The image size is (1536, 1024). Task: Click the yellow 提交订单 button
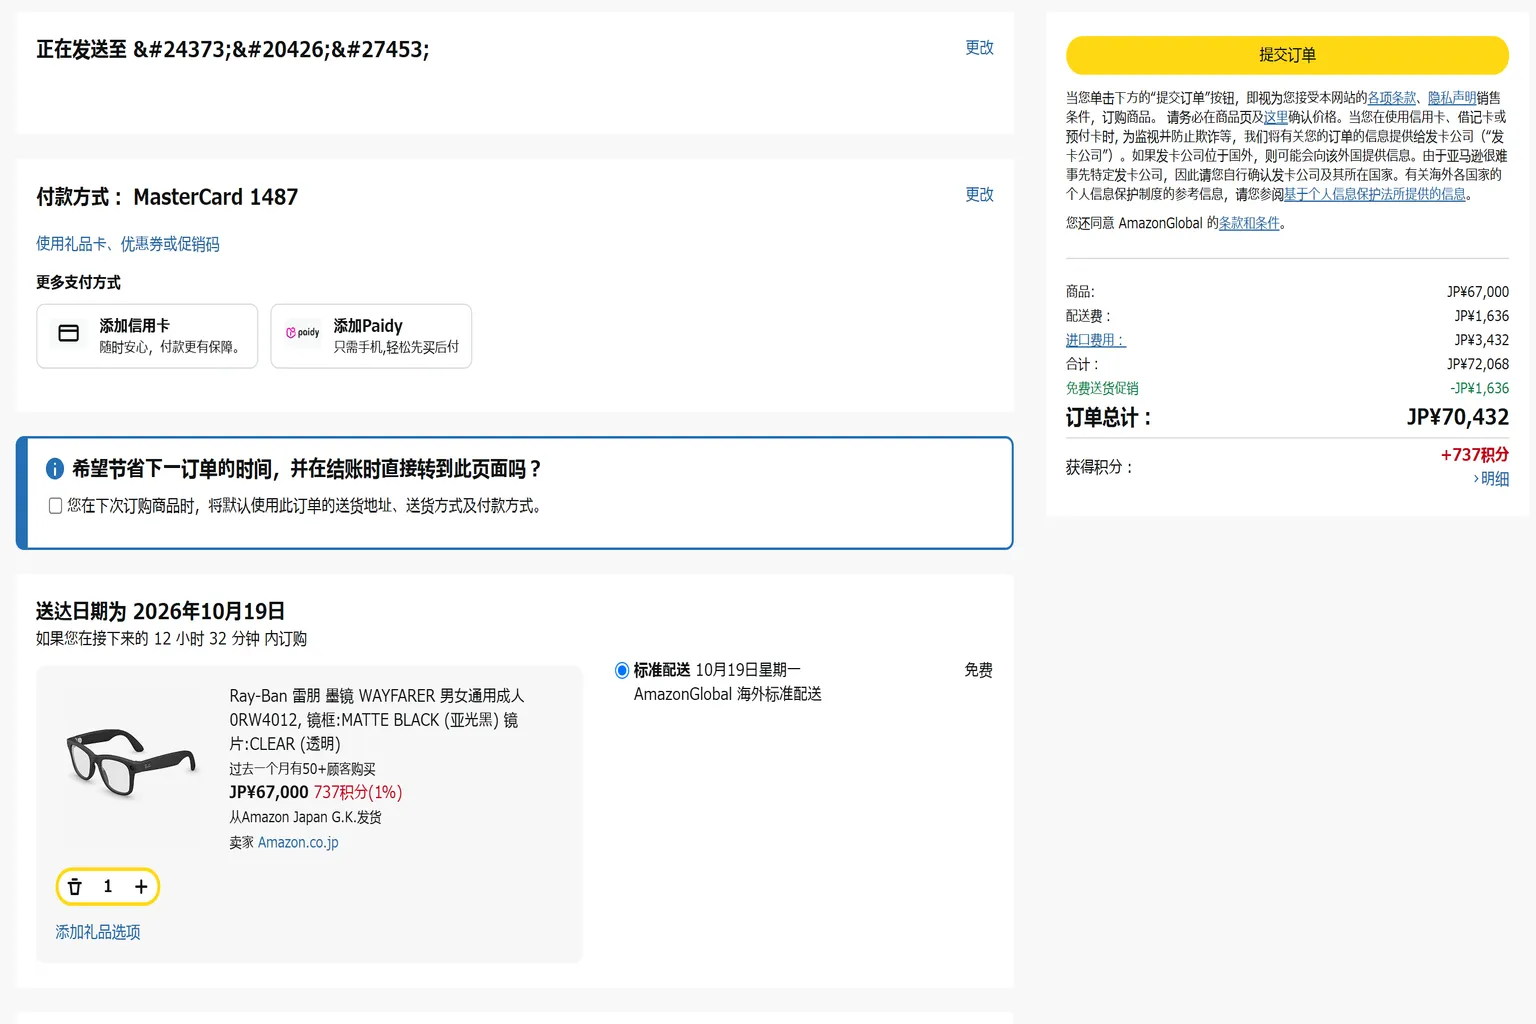point(1287,55)
